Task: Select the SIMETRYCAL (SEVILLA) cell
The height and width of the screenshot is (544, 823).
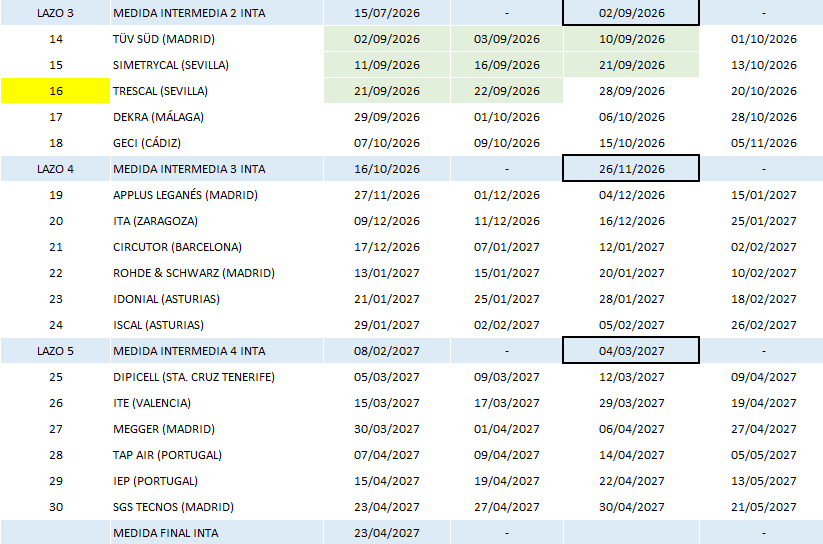Action: point(217,65)
